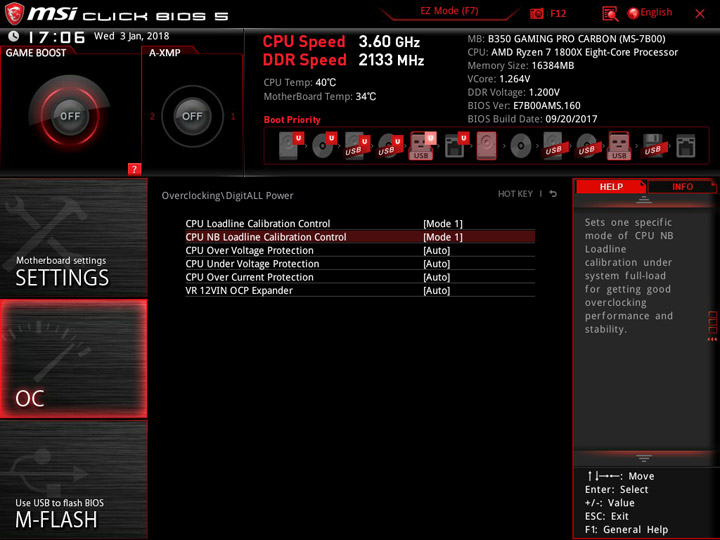Change language via English label
The image size is (720, 540).
(x=656, y=12)
